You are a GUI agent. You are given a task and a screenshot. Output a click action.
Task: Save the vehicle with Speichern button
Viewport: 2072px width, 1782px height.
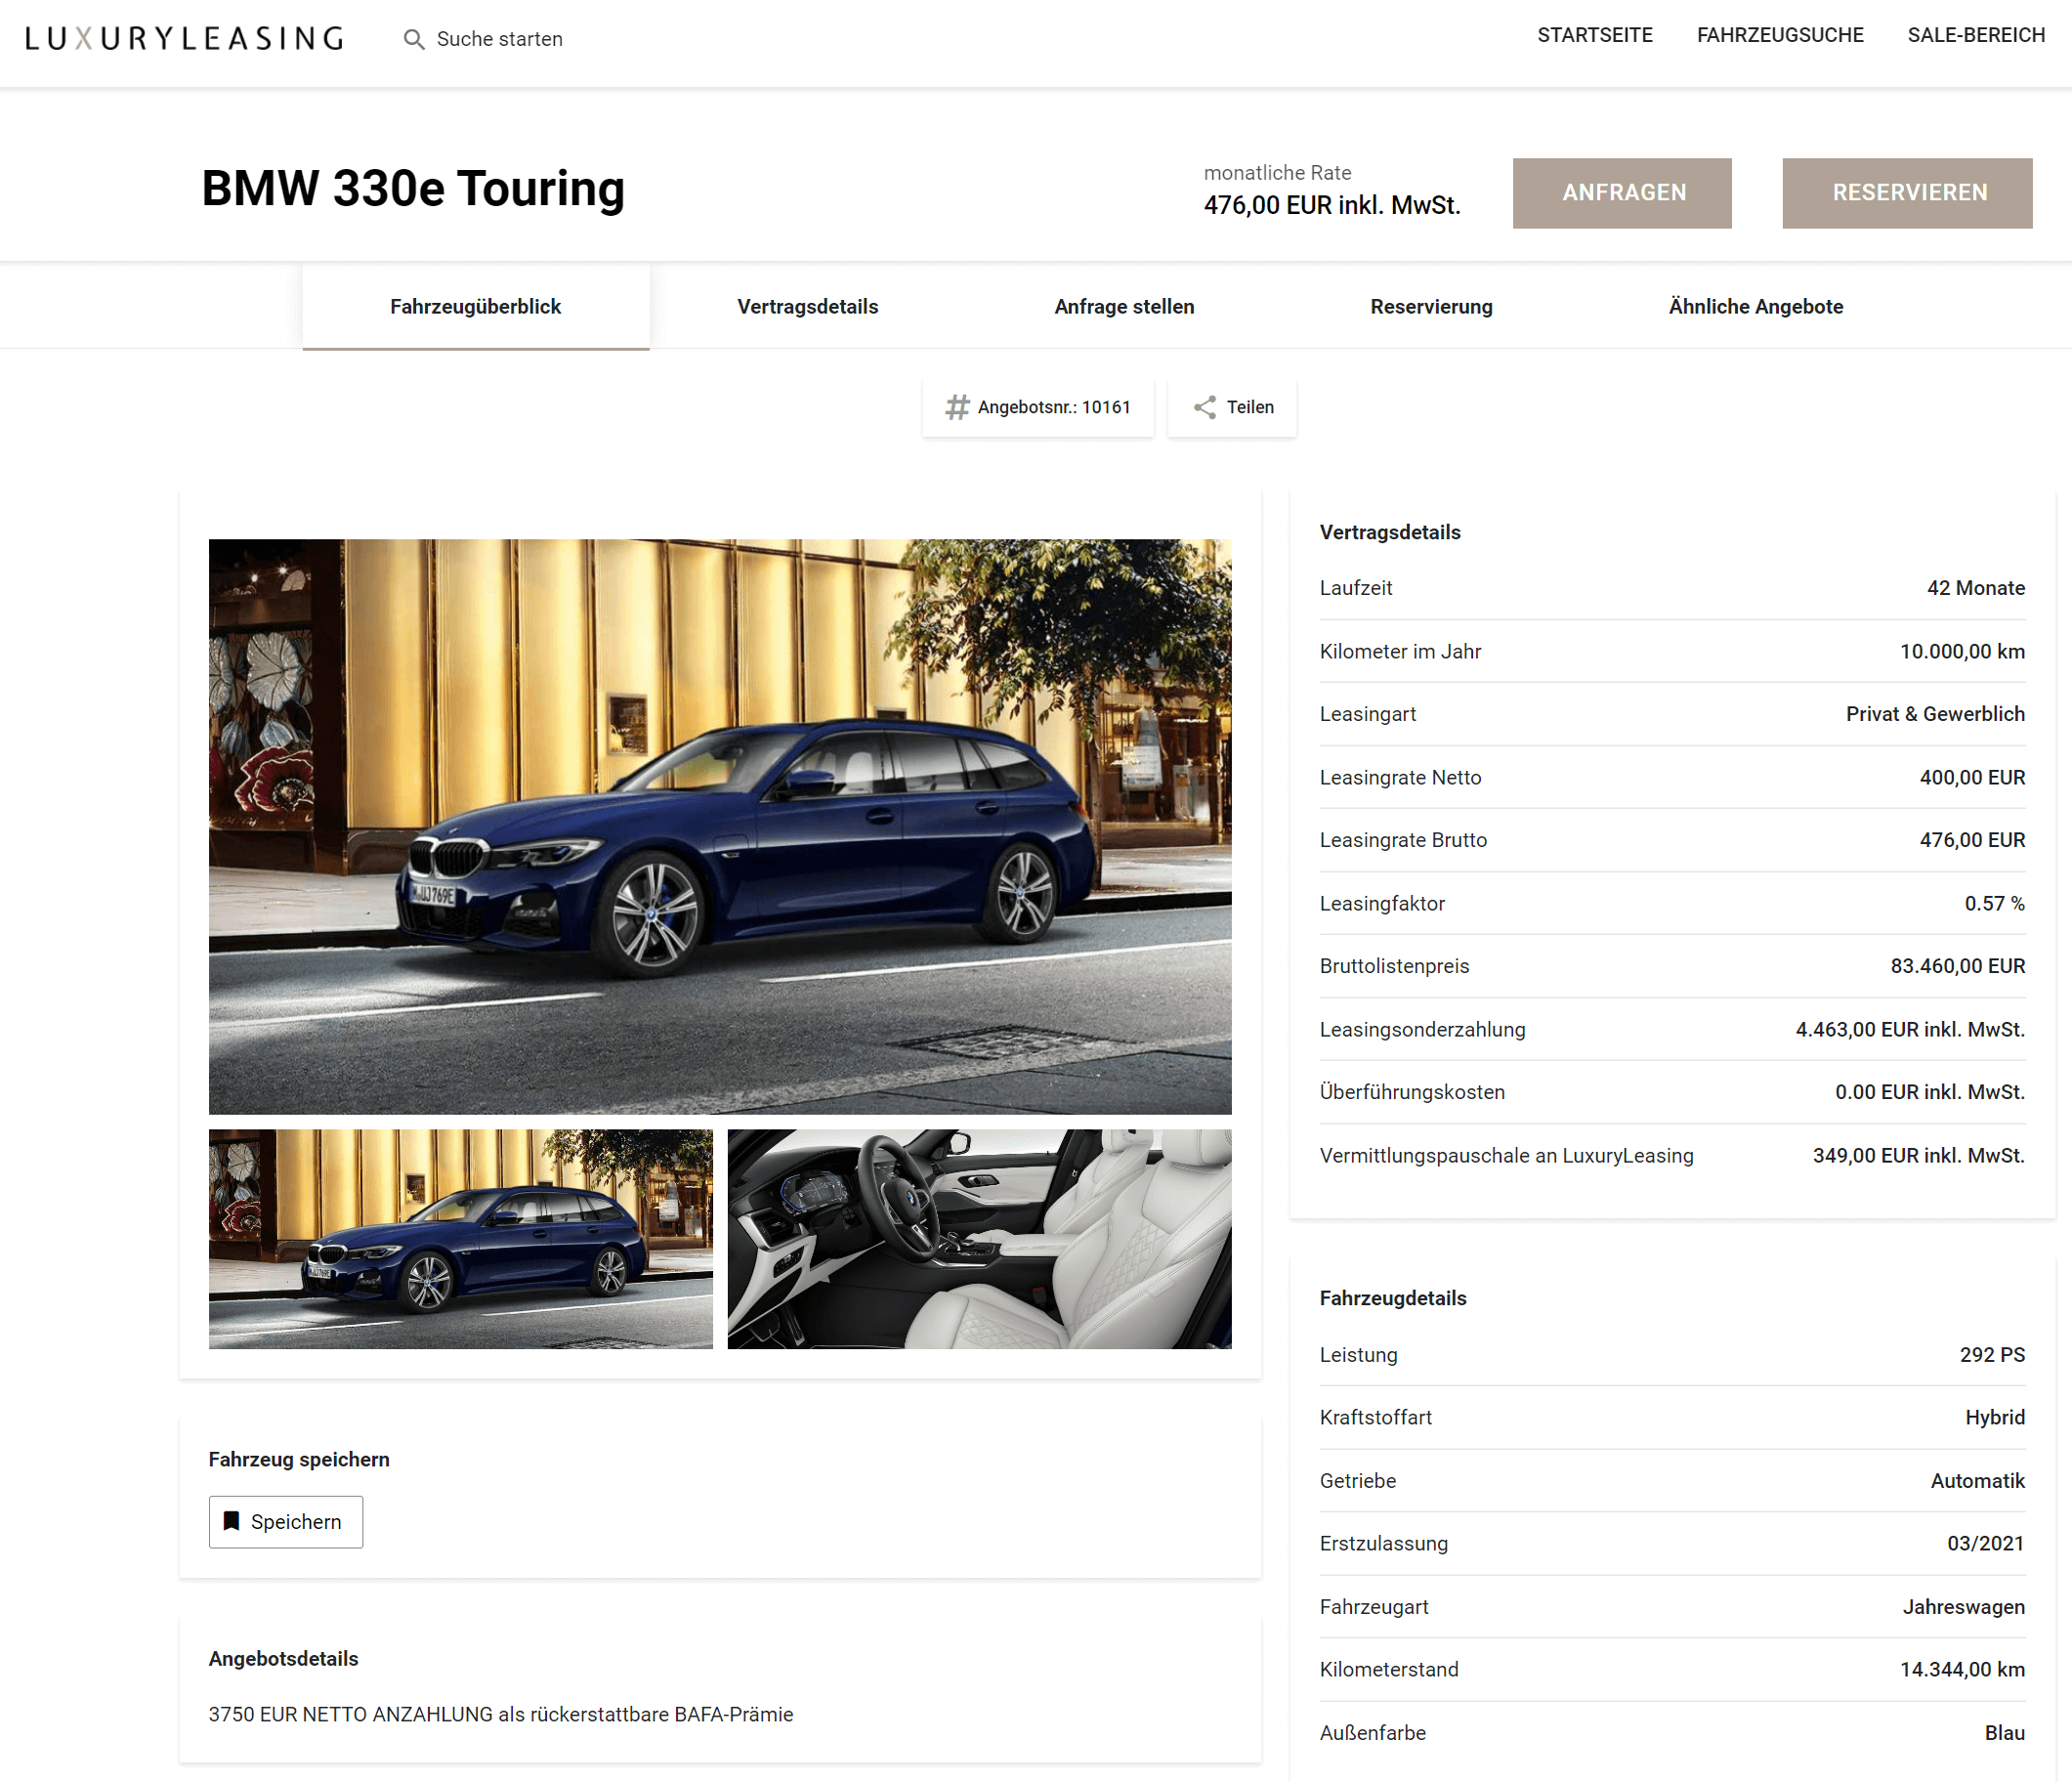click(x=285, y=1521)
